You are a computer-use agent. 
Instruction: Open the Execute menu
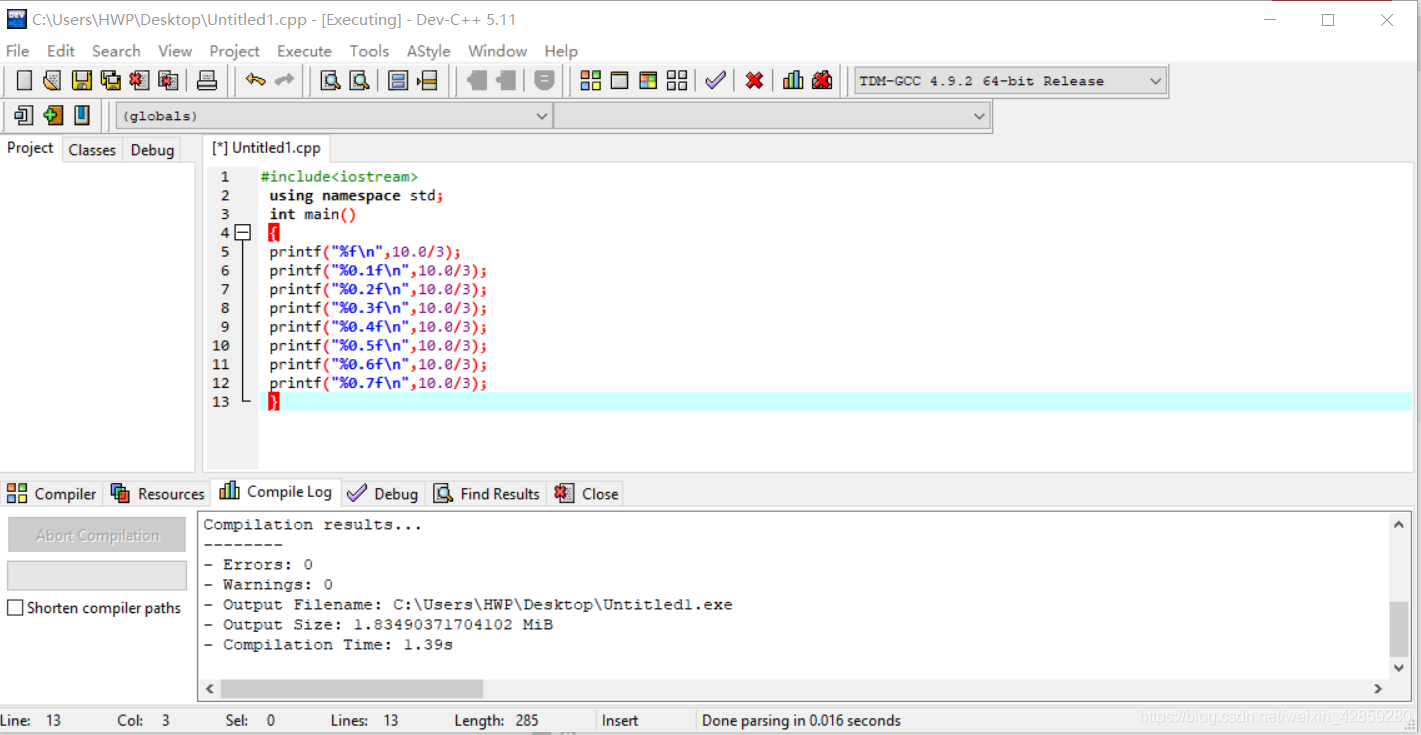(304, 51)
